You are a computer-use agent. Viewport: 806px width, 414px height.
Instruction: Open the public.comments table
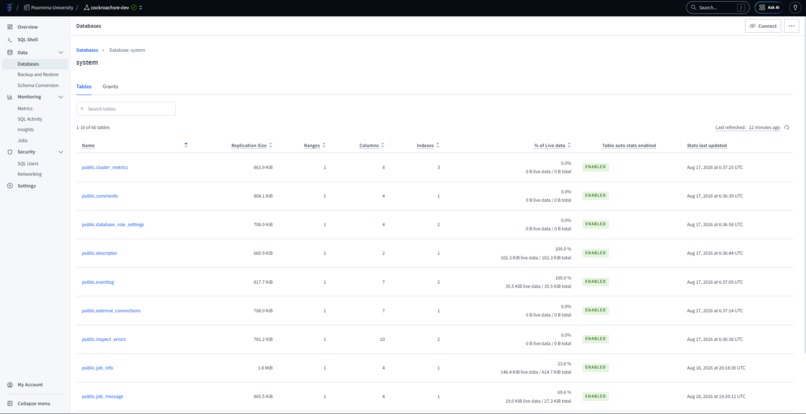coord(100,196)
